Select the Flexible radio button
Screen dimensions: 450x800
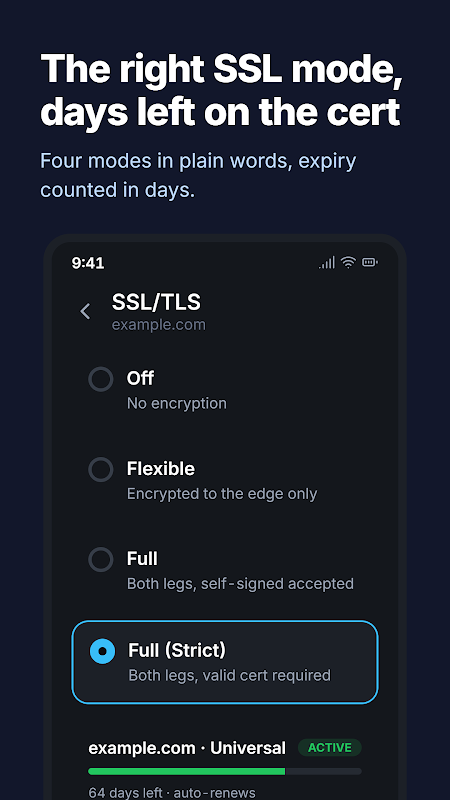pos(101,469)
